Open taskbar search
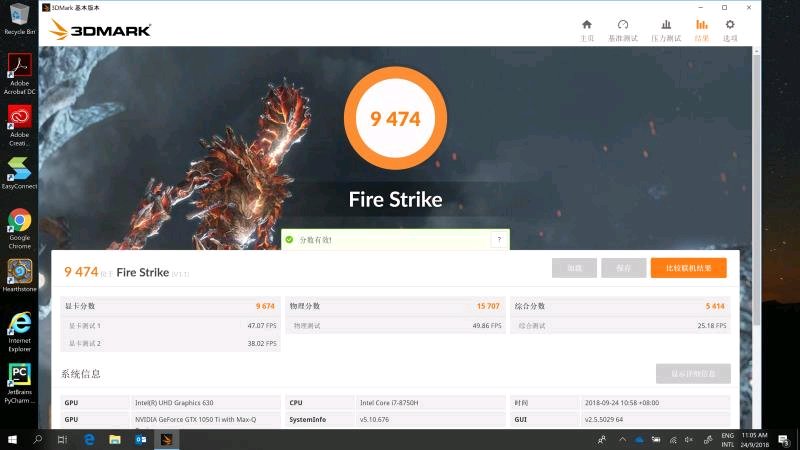Screen dimensions: 800x450 [37, 439]
